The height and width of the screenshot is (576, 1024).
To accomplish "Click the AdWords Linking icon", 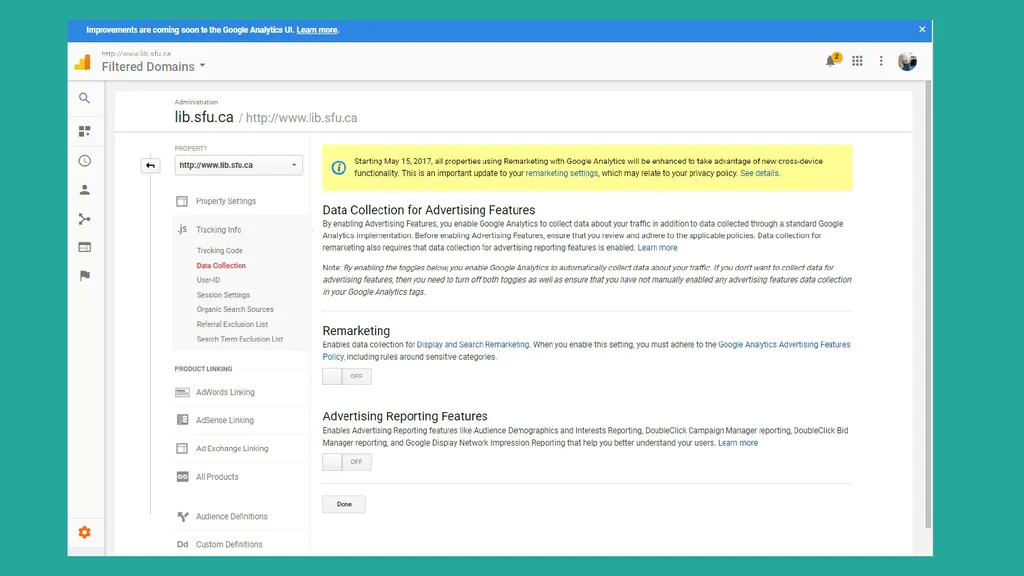I will (x=182, y=392).
